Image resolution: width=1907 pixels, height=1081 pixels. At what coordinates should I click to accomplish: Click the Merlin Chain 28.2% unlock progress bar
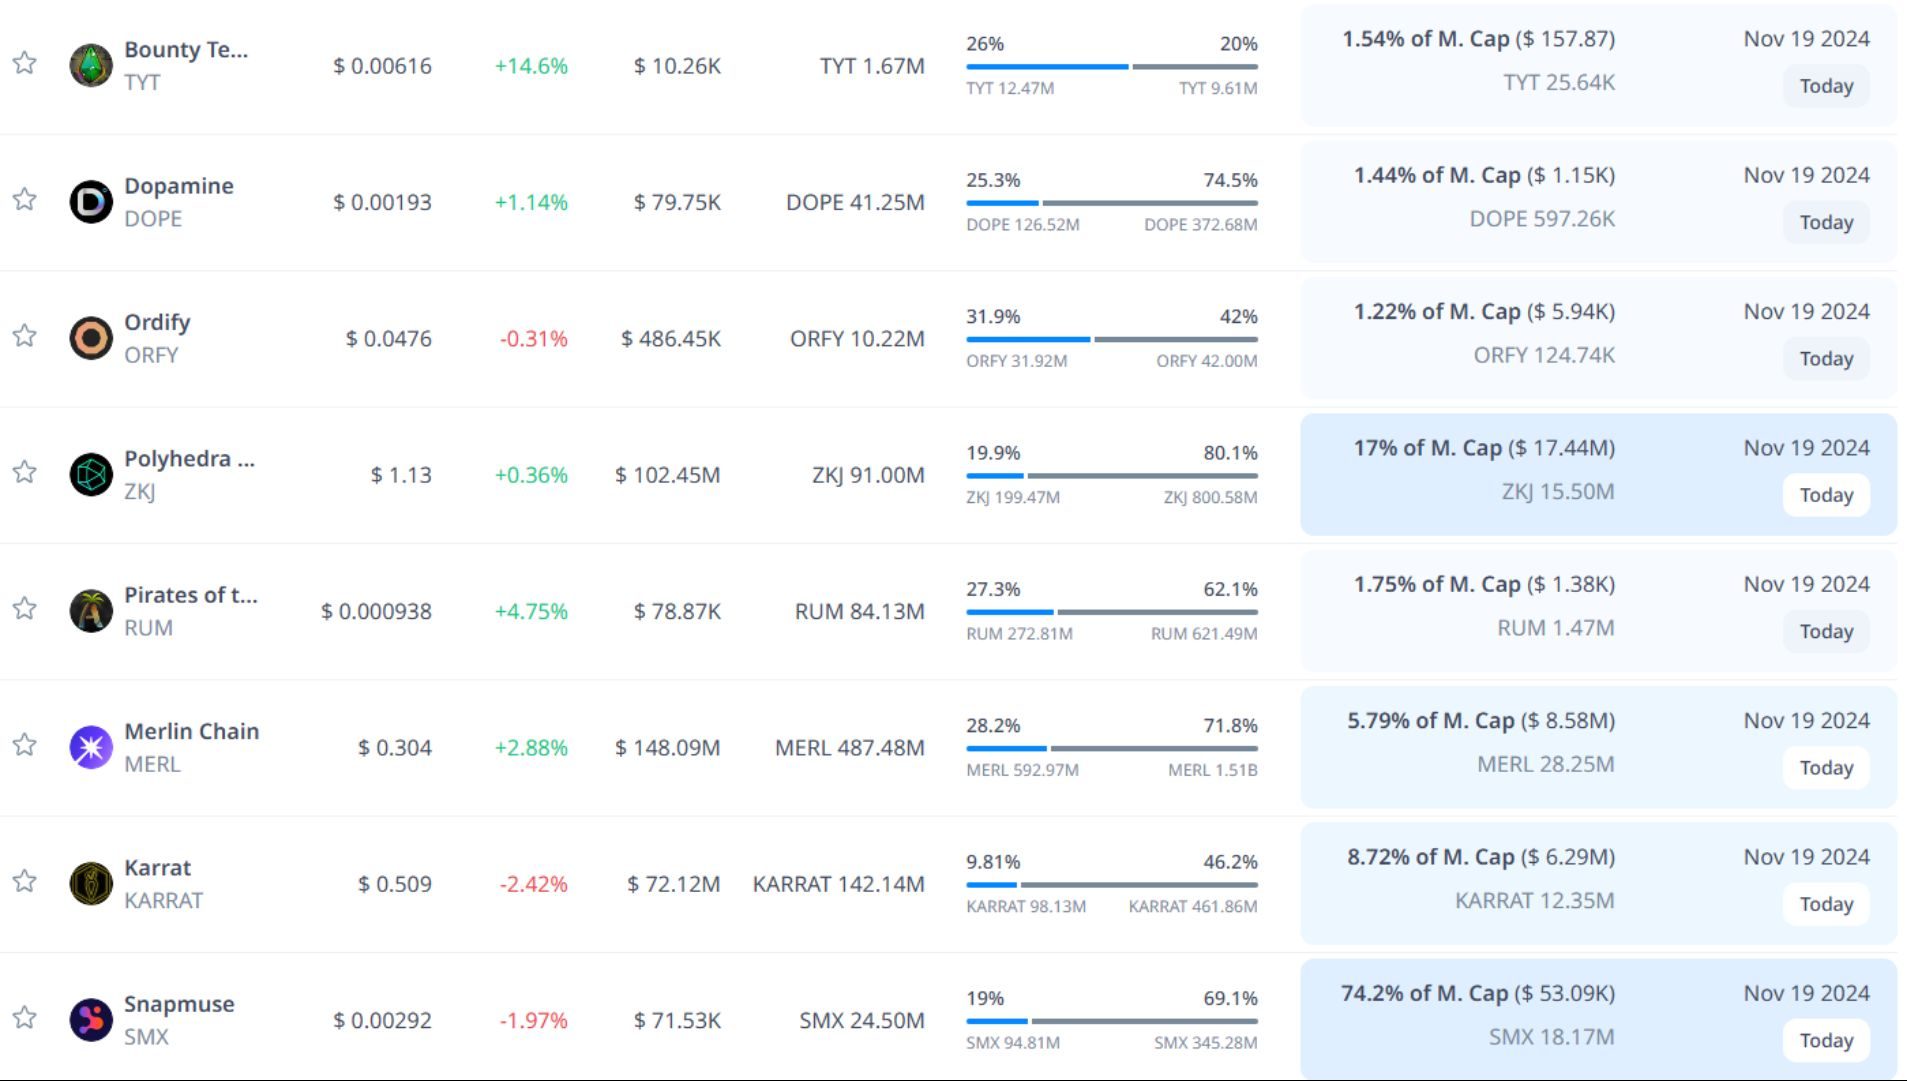point(1111,748)
